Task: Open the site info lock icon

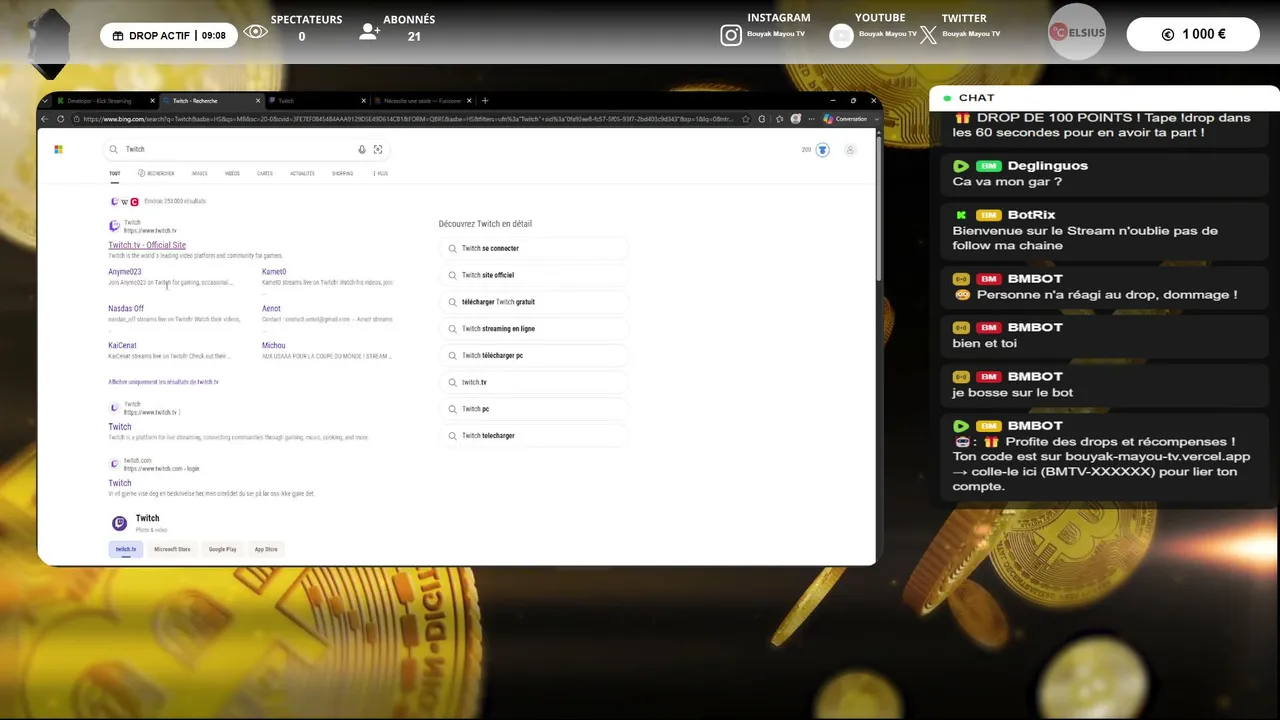Action: pyautogui.click(x=76, y=119)
